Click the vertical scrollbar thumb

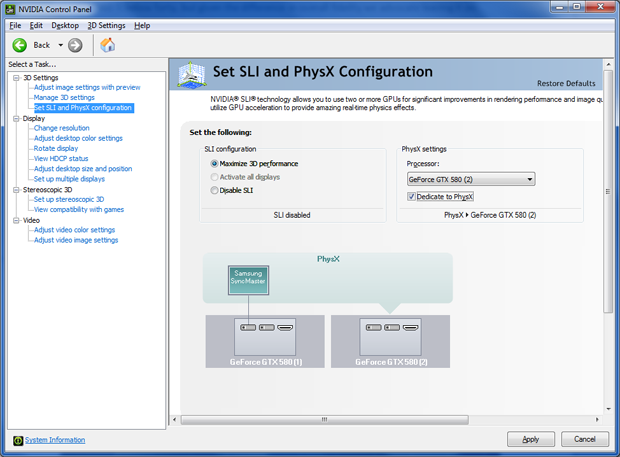pos(608,192)
